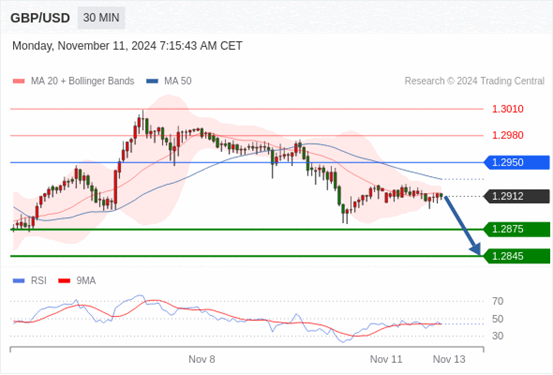This screenshot has height=375, width=553.
Task: Click 'Research © 2024 Trading Central' credit text
Action: 474,81
